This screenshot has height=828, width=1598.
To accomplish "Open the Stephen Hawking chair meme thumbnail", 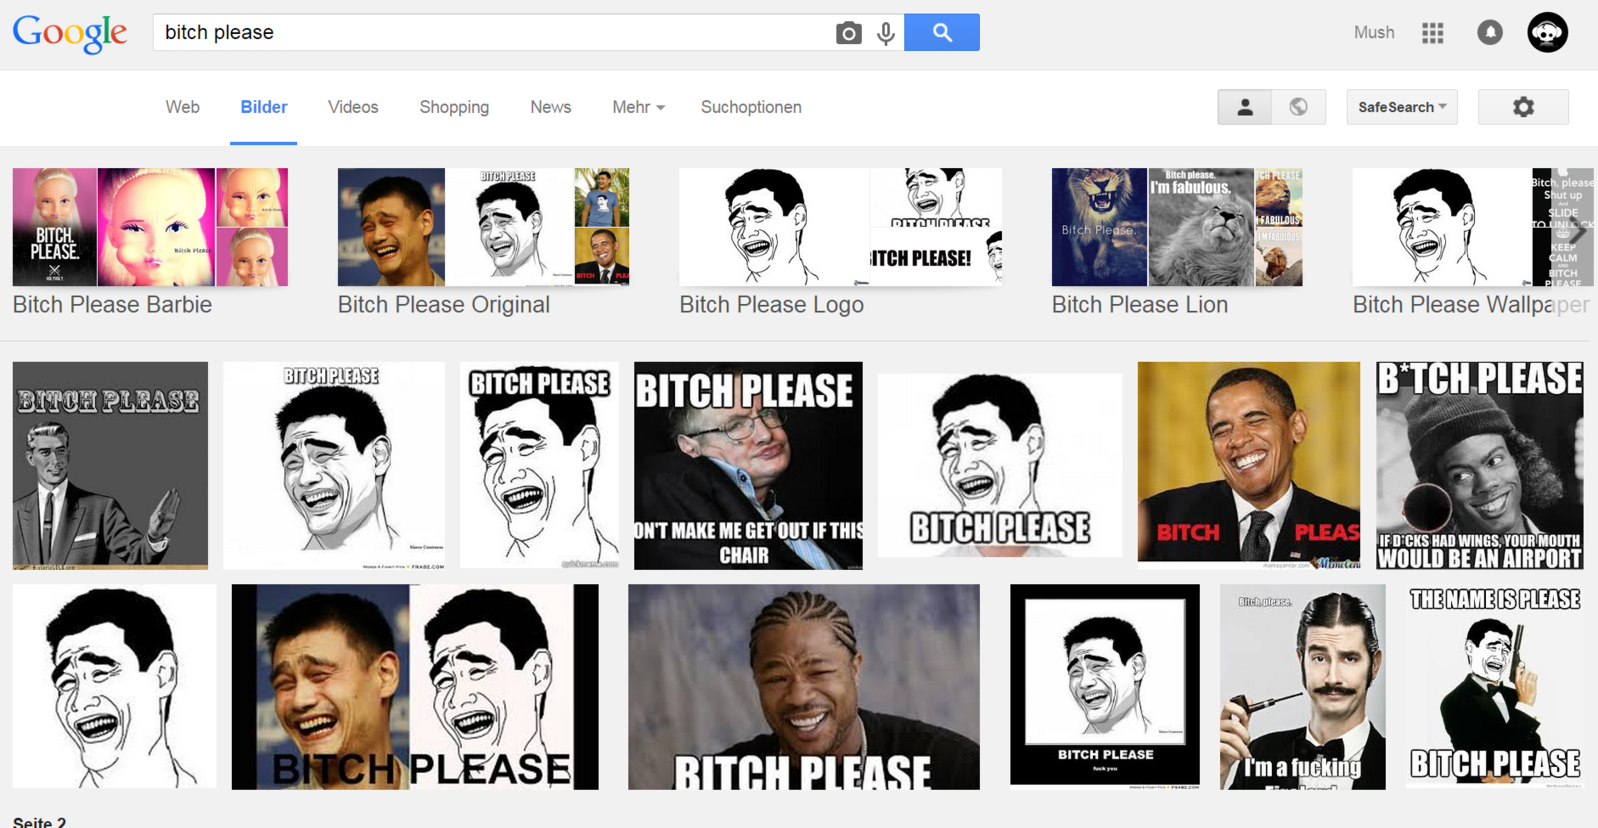I will click(x=747, y=466).
